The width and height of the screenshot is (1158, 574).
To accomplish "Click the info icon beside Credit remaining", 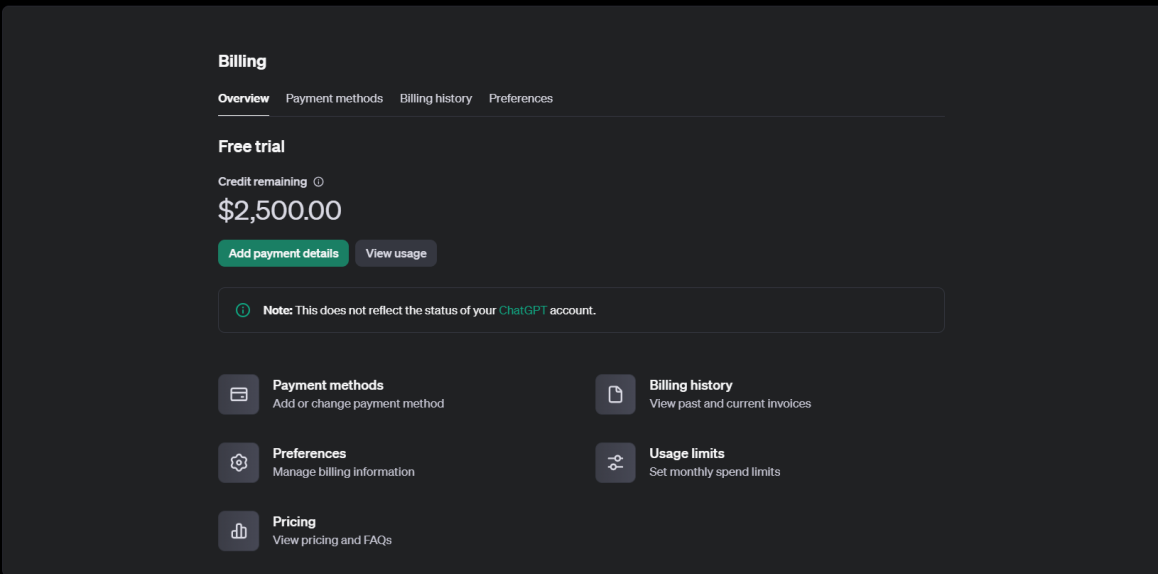I will click(318, 182).
